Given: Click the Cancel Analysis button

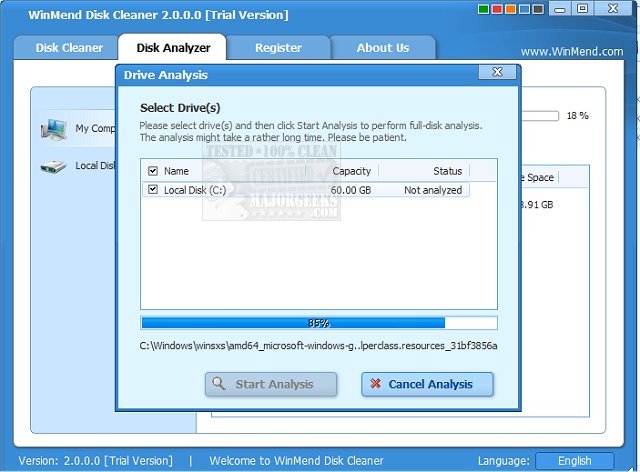Looking at the screenshot, I should 427,384.
